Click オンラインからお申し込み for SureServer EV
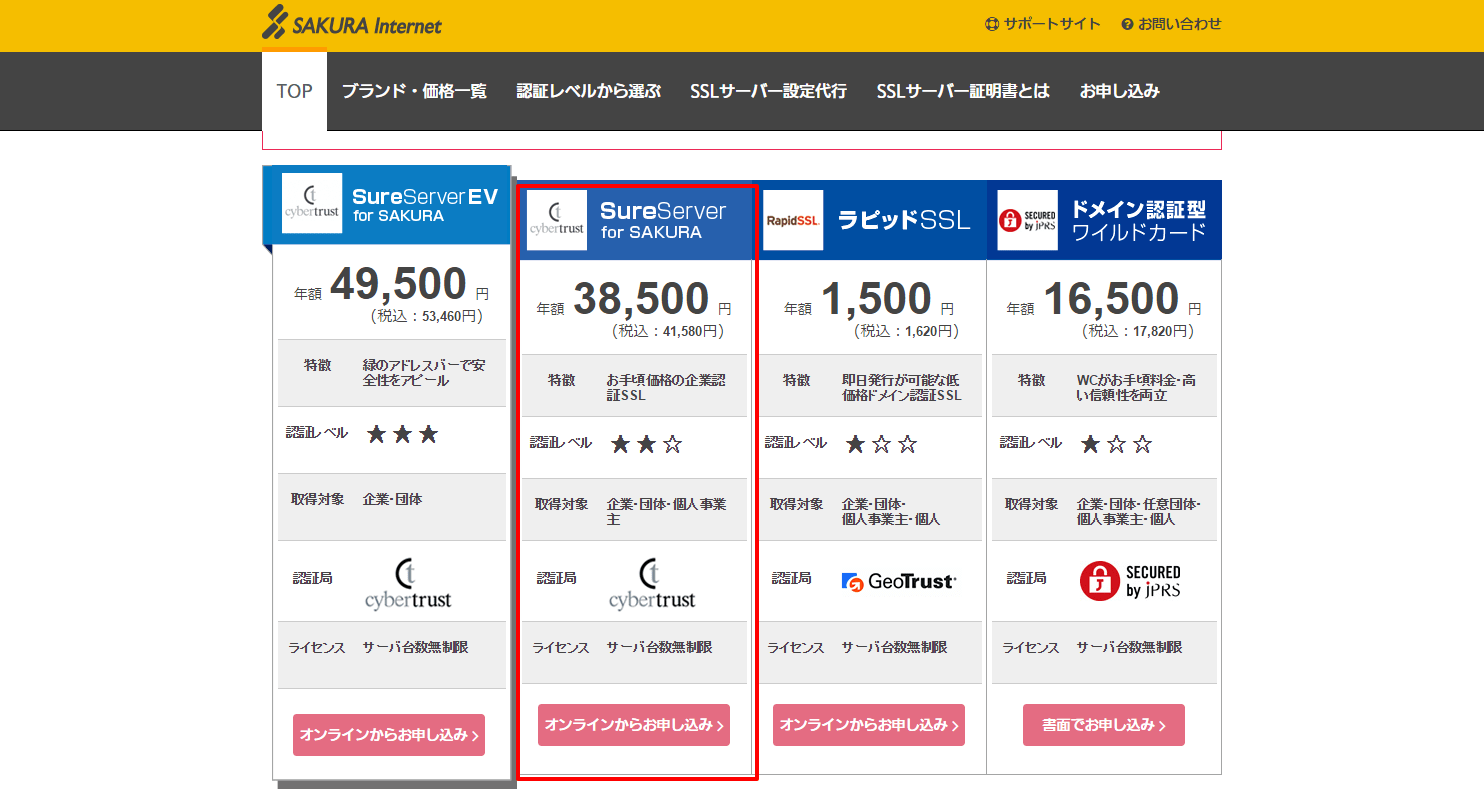Screen dimensions: 1484x798 coord(389,735)
